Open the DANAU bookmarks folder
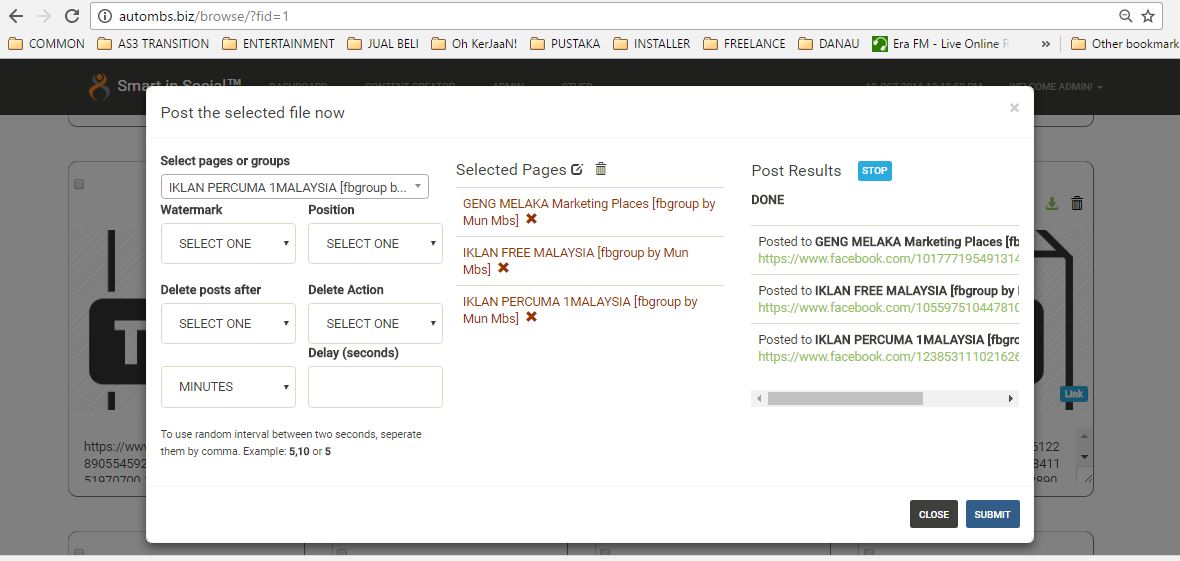The width and height of the screenshot is (1180, 561). tap(829, 44)
